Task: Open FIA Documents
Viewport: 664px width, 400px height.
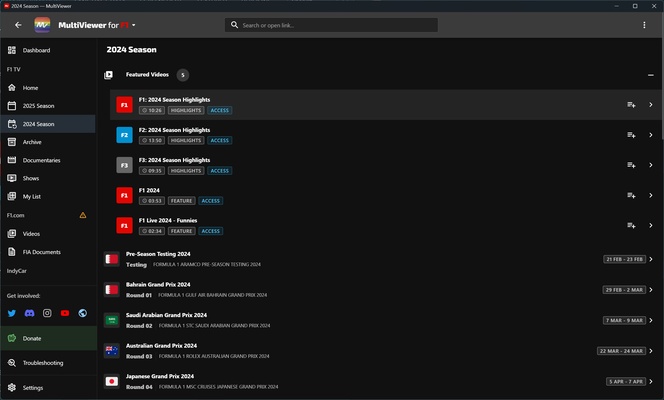Action: pos(48,252)
